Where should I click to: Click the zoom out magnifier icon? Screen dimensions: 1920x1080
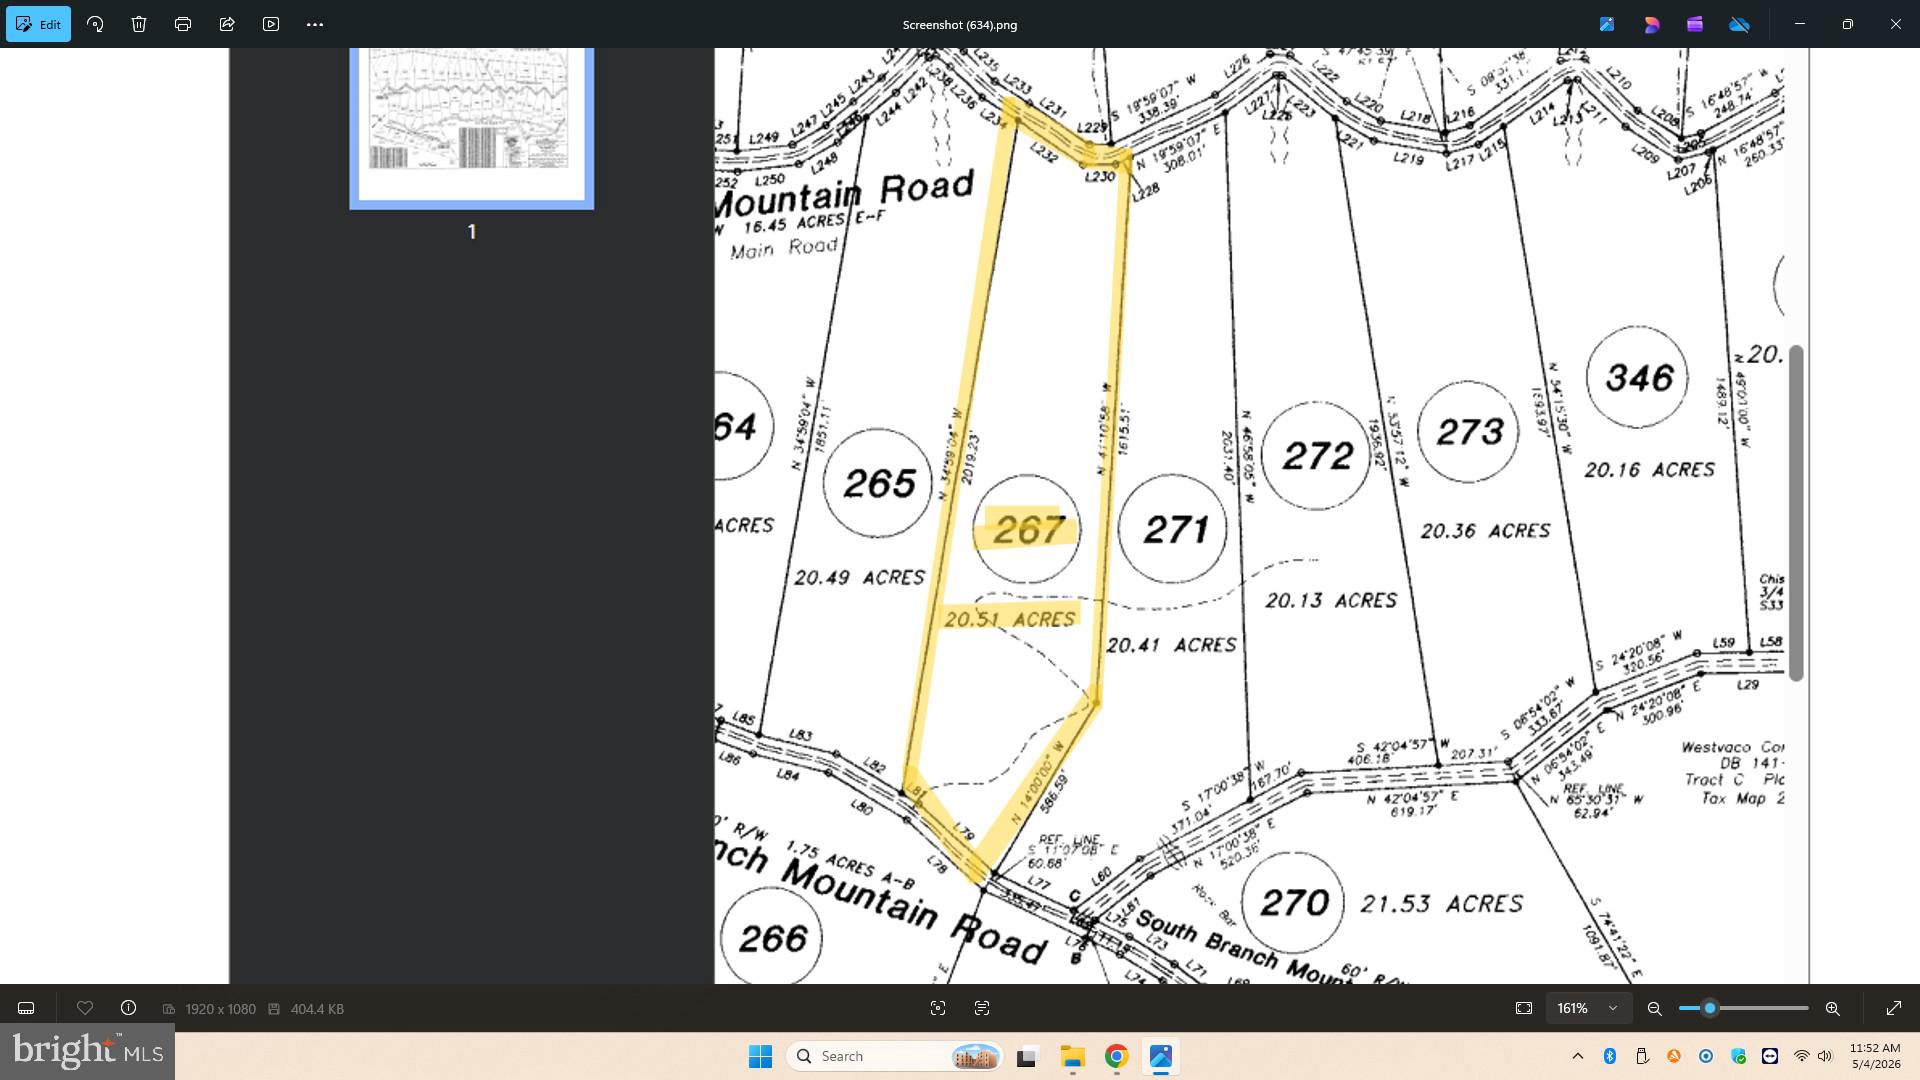pos(1655,1008)
